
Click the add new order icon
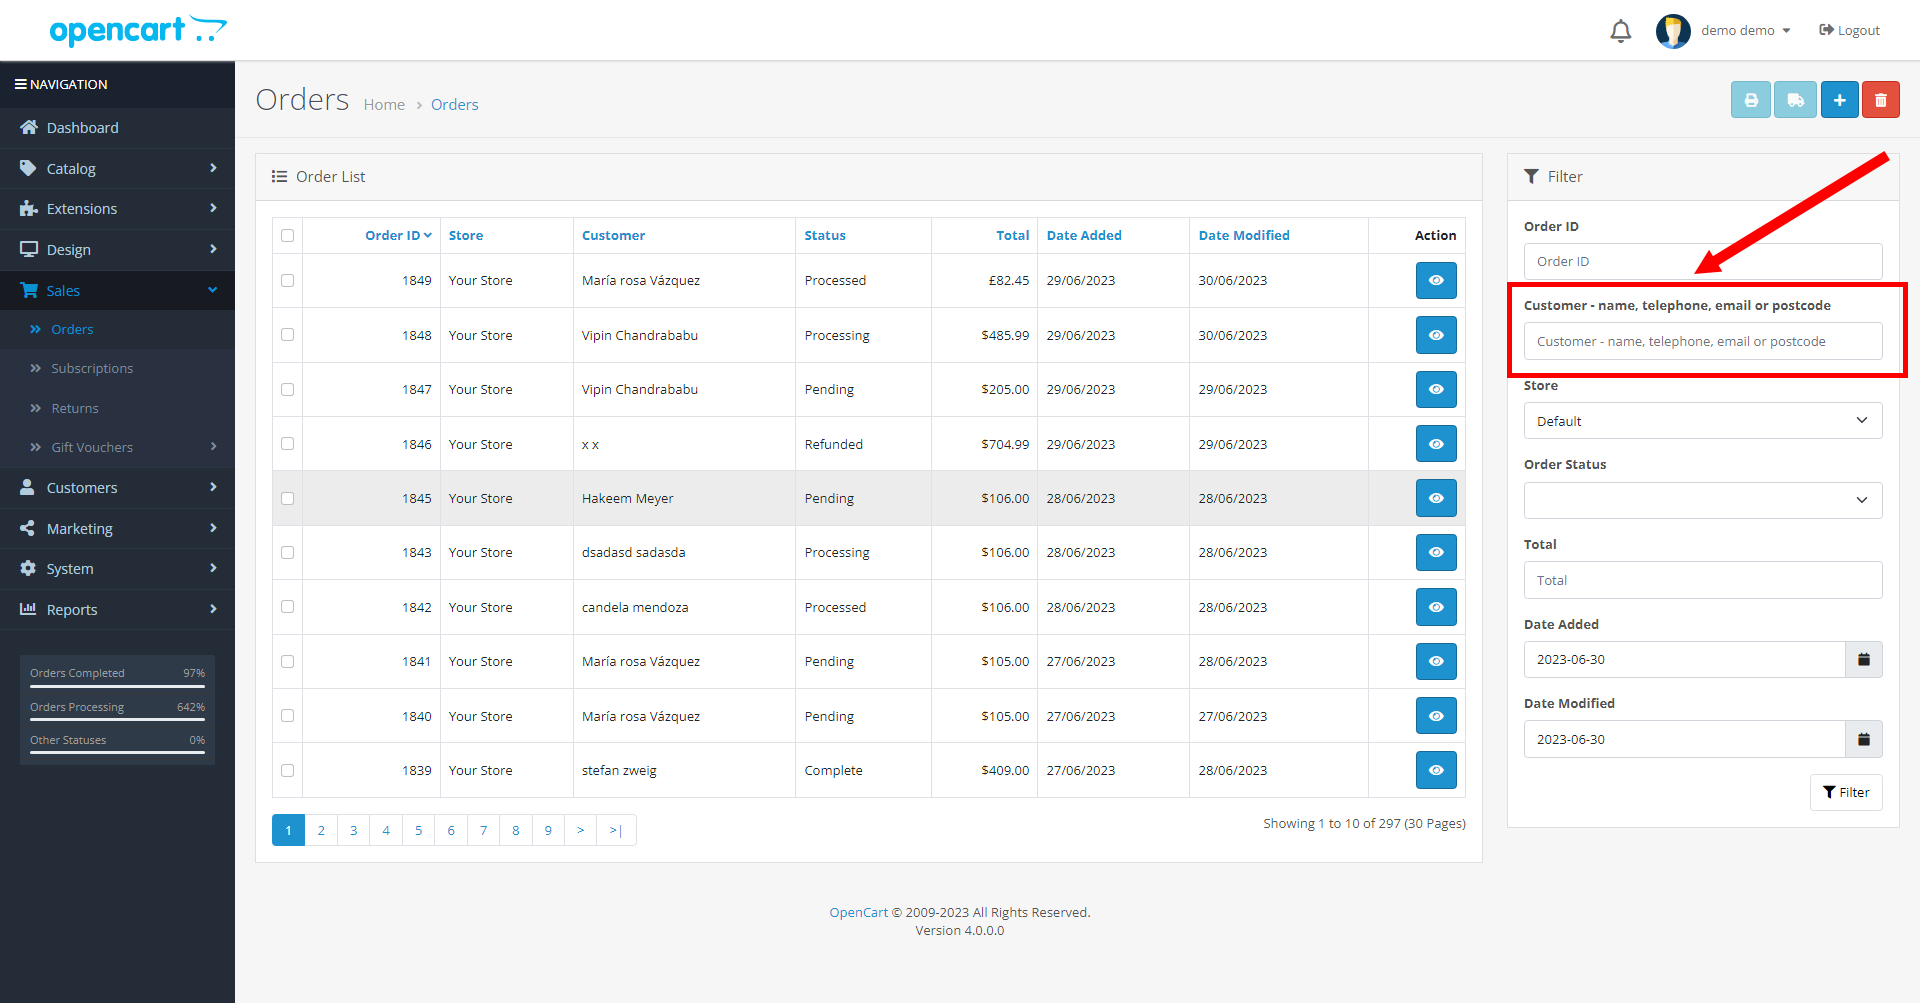1840,99
